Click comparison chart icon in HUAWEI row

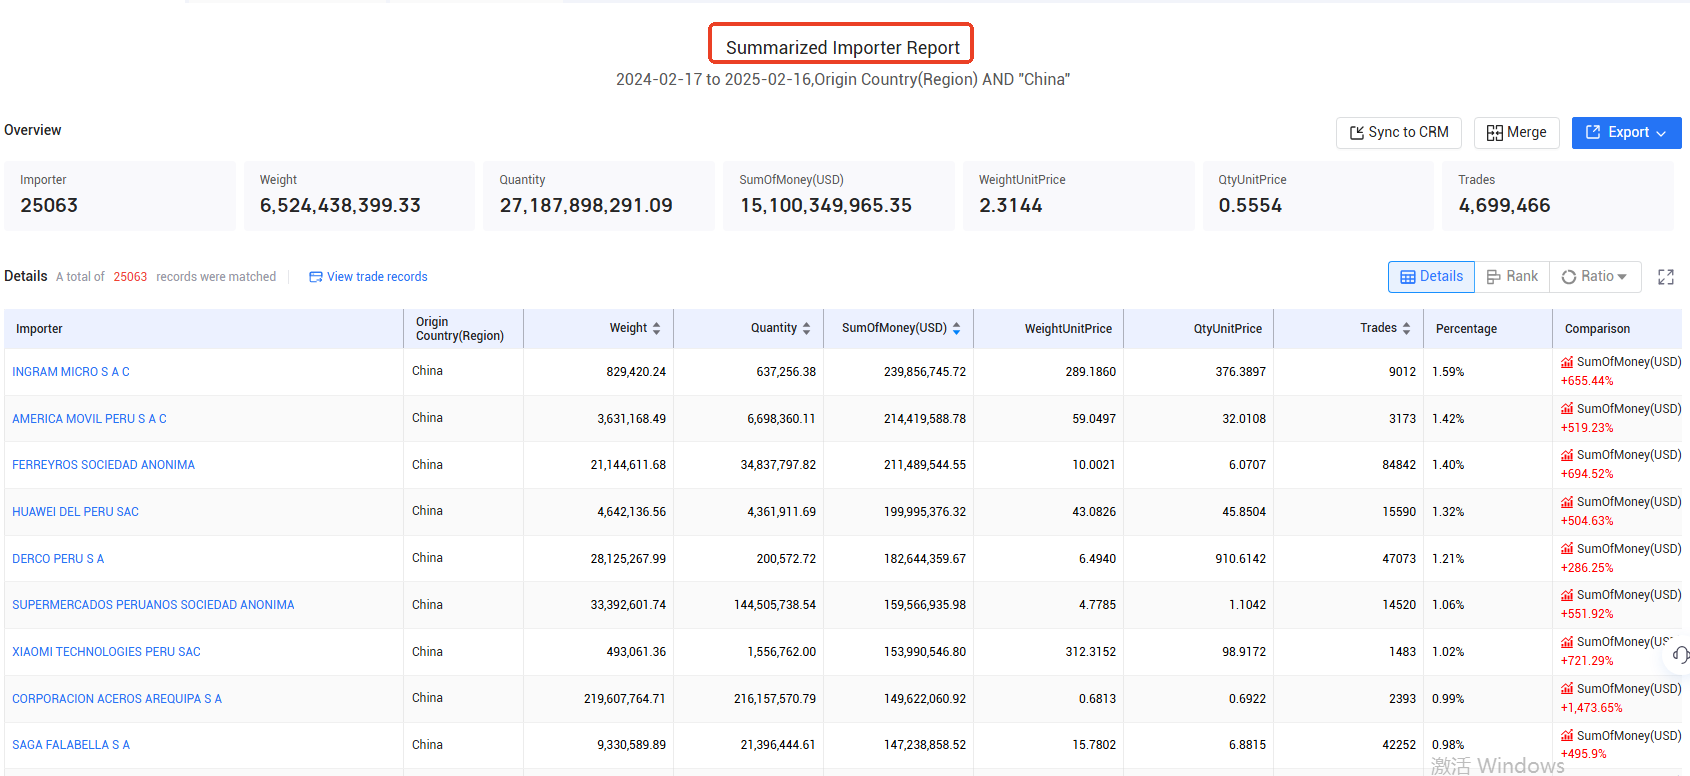[1567, 502]
